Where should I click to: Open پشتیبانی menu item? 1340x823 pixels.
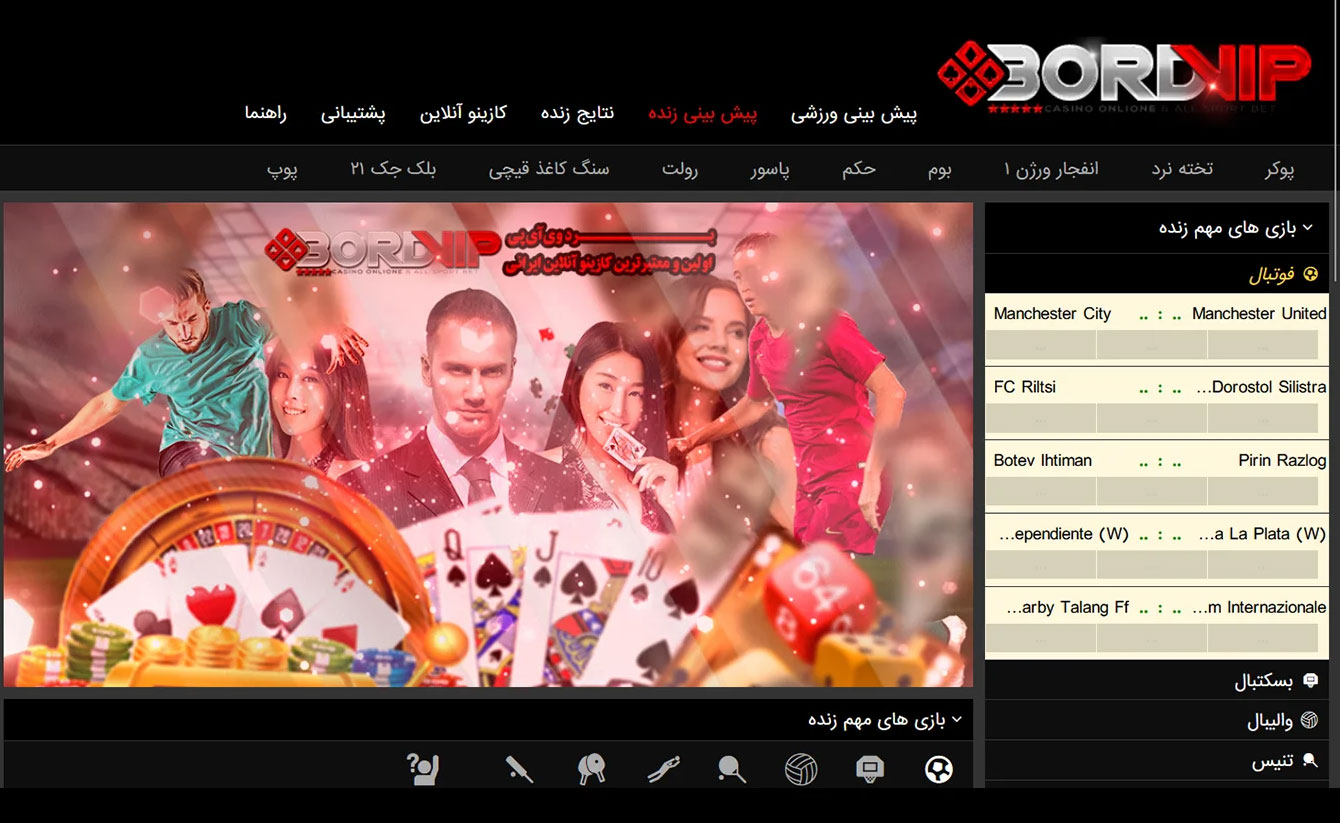coord(353,114)
